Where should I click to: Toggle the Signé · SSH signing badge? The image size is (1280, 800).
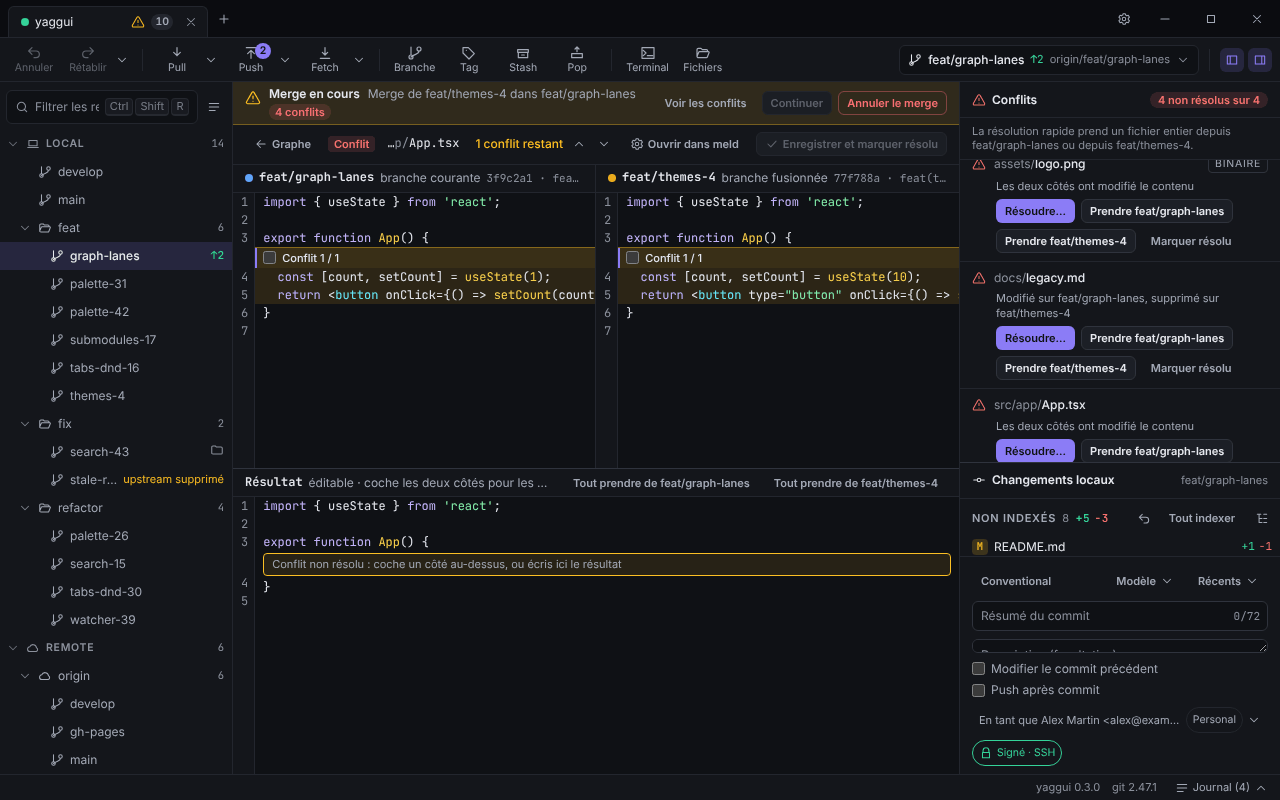(x=1017, y=753)
